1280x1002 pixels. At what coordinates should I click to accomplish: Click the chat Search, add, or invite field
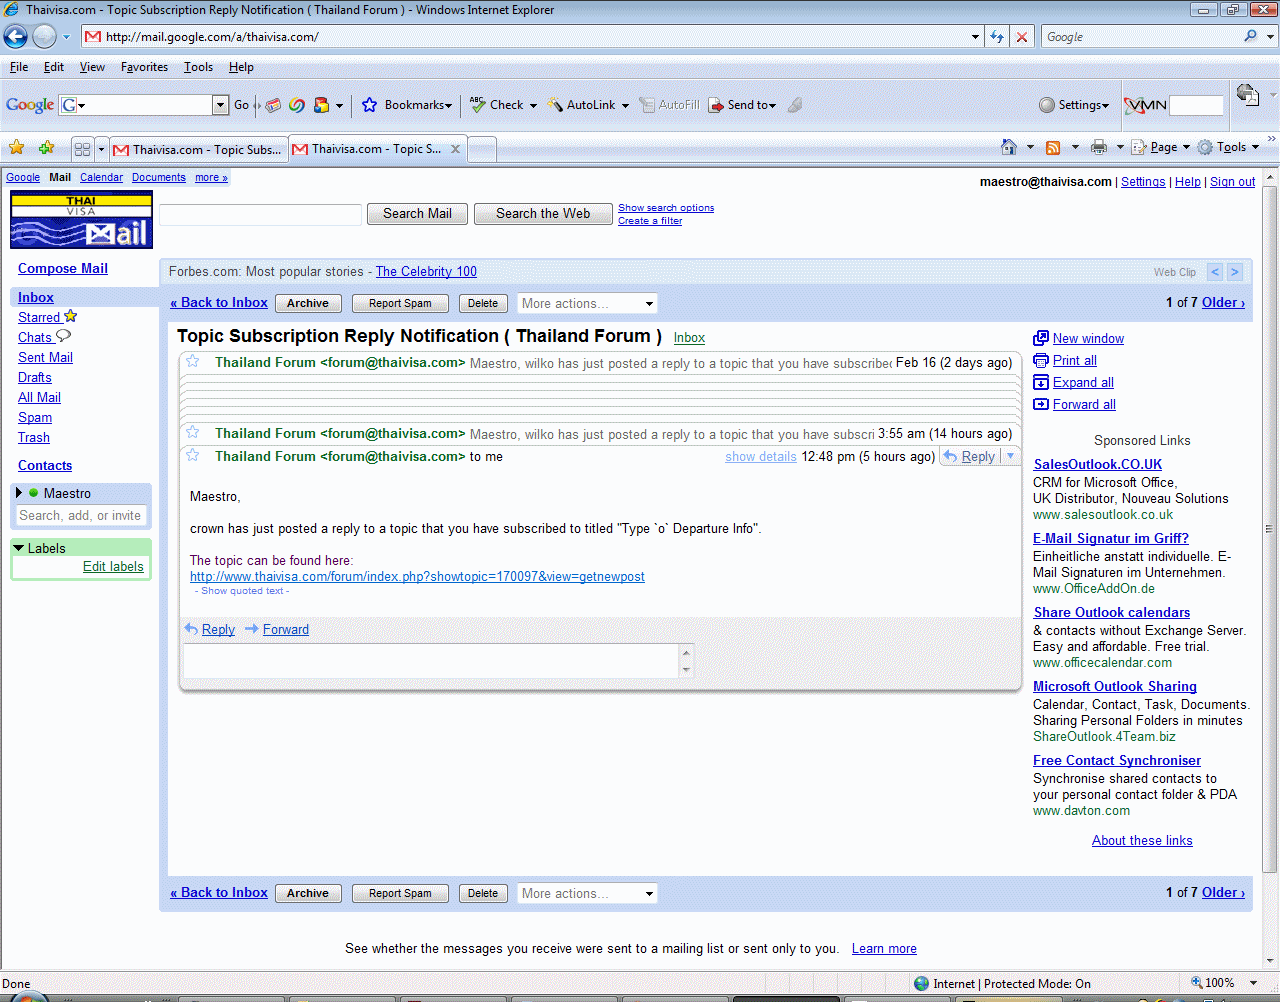pos(81,516)
